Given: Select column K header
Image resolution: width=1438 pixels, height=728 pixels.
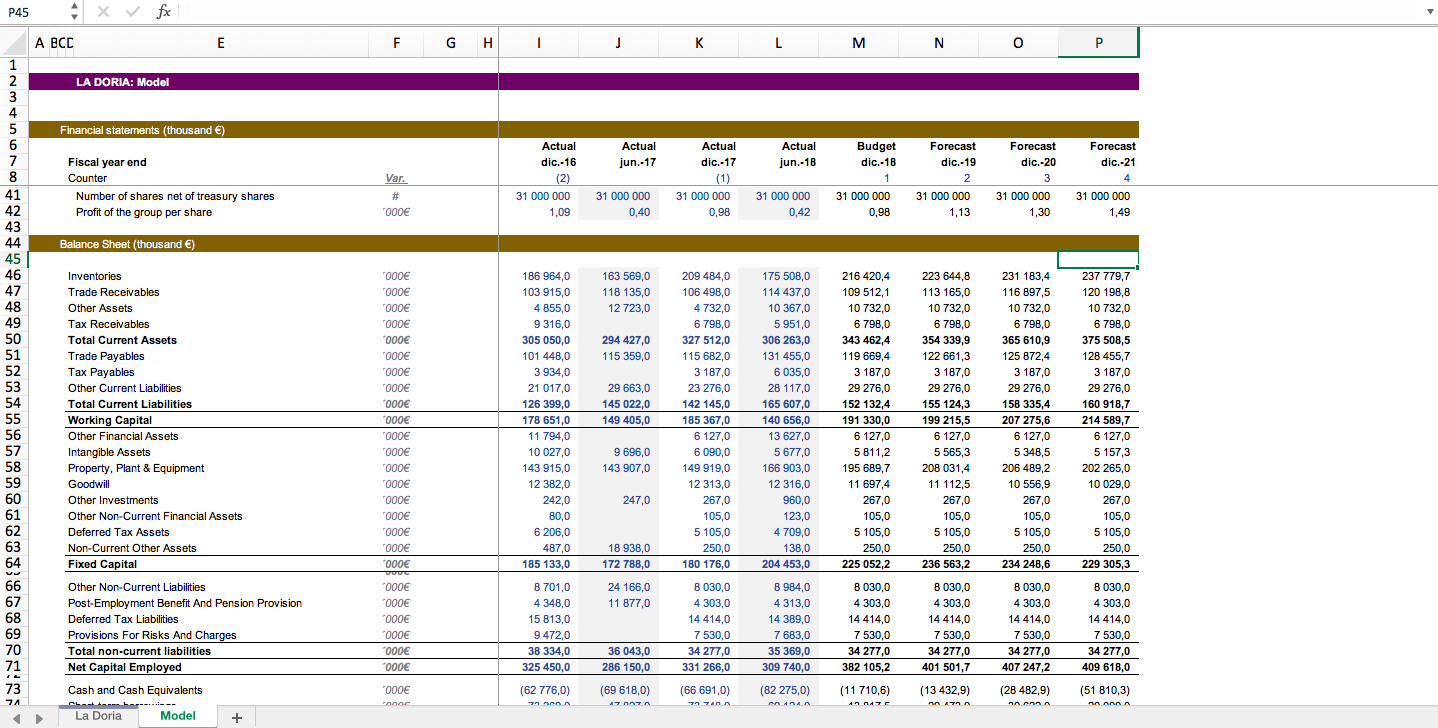Looking at the screenshot, I should point(699,43).
